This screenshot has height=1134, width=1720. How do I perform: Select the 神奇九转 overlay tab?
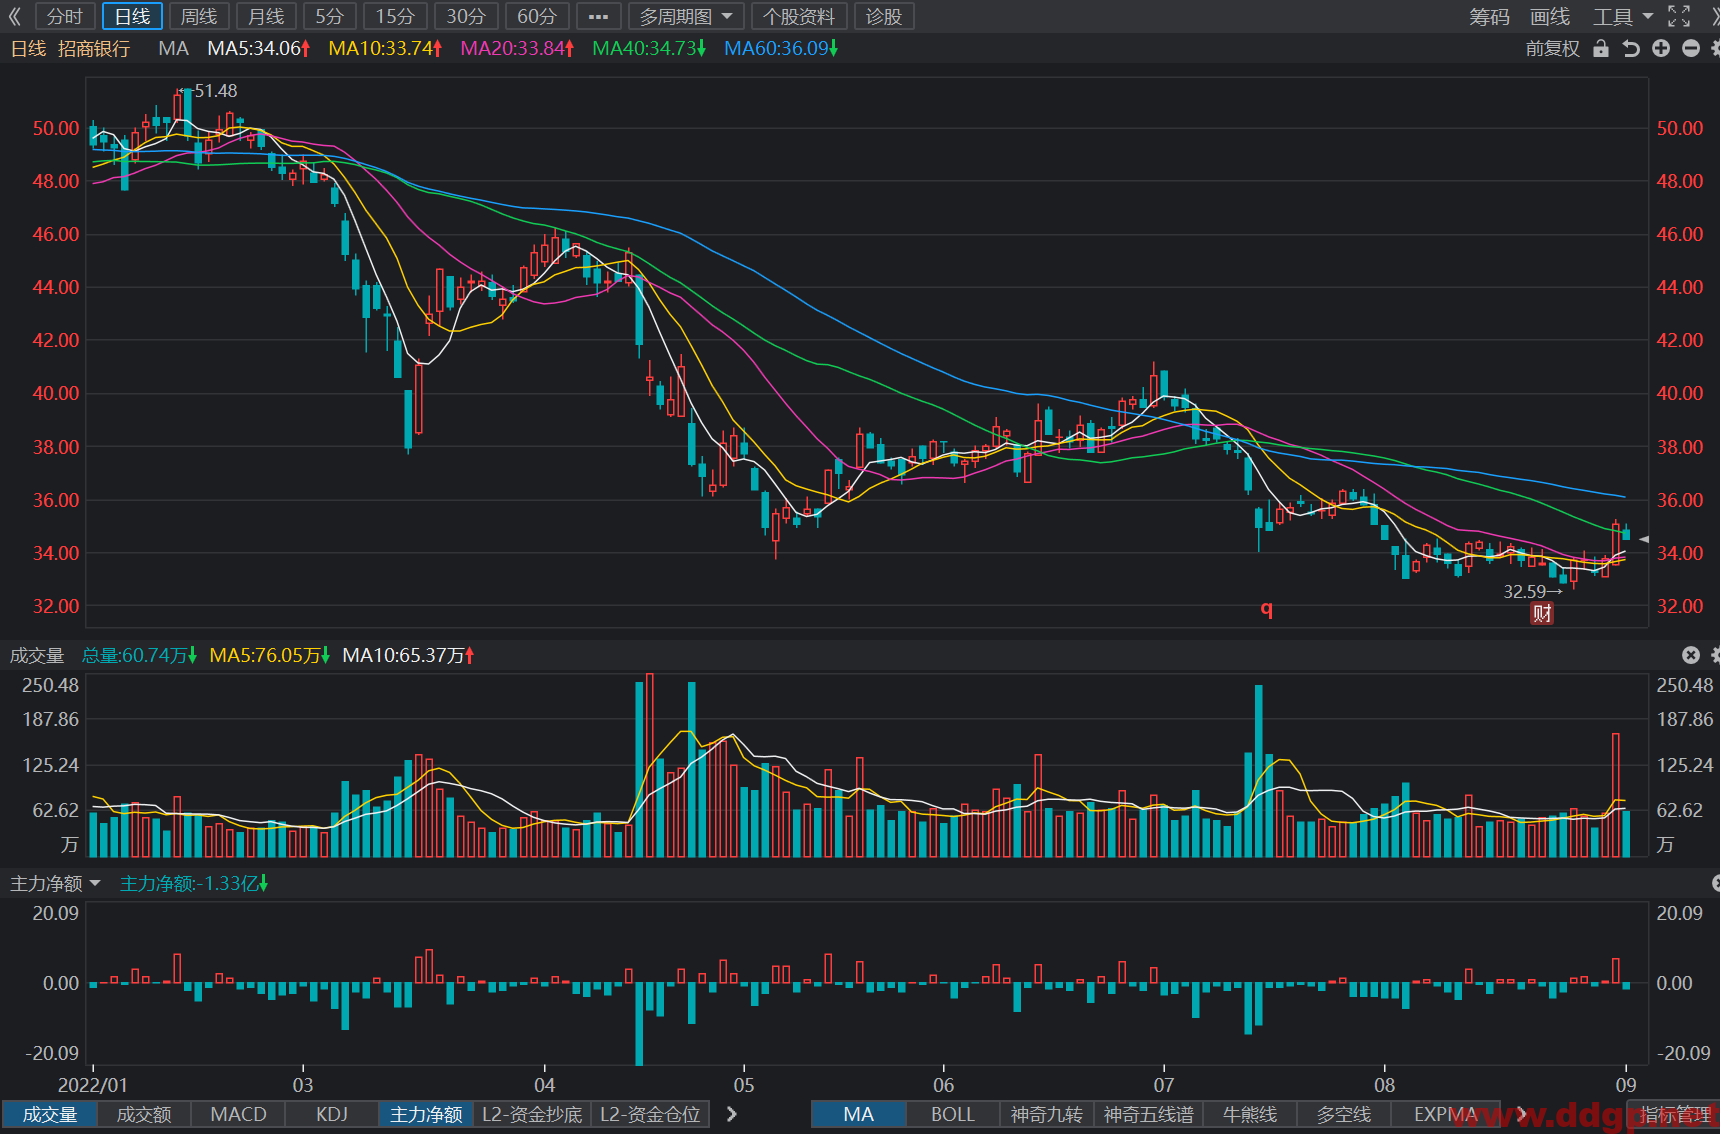(1047, 1114)
